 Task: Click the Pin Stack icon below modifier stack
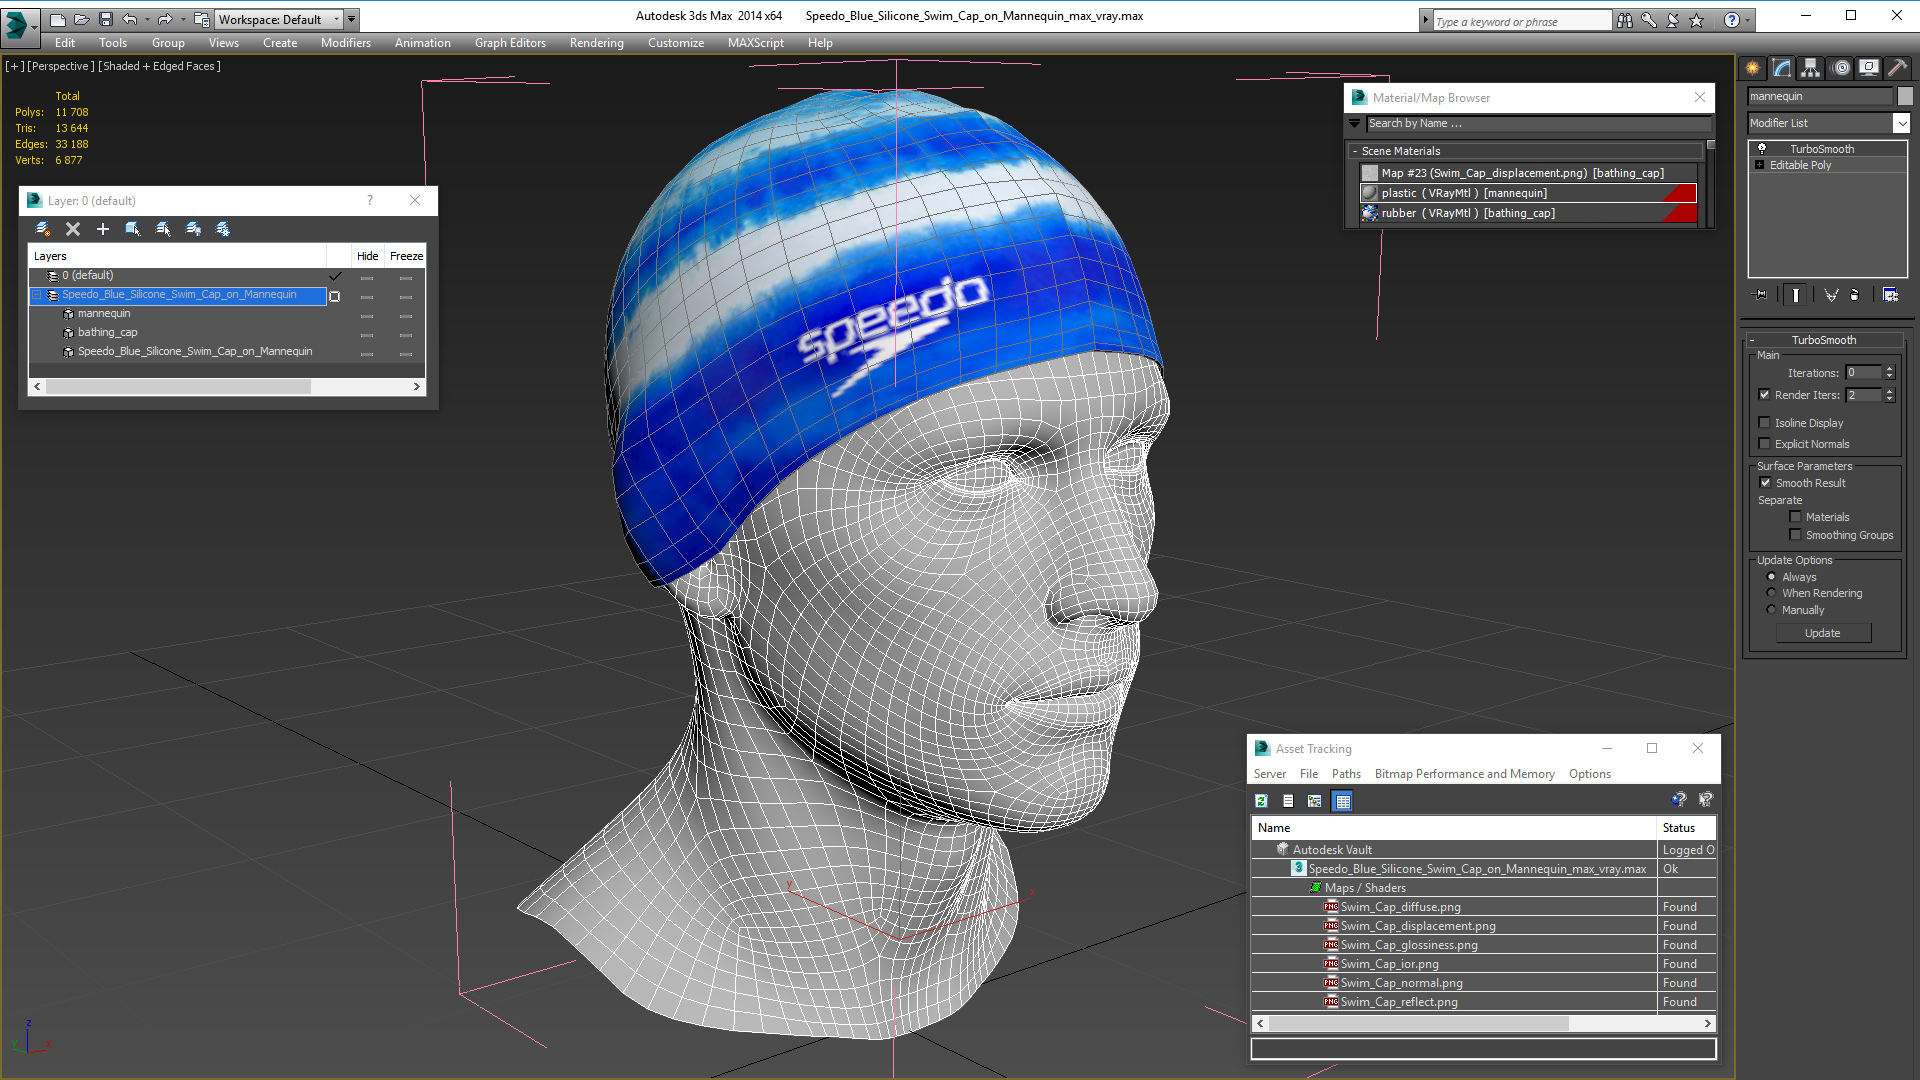click(1761, 295)
